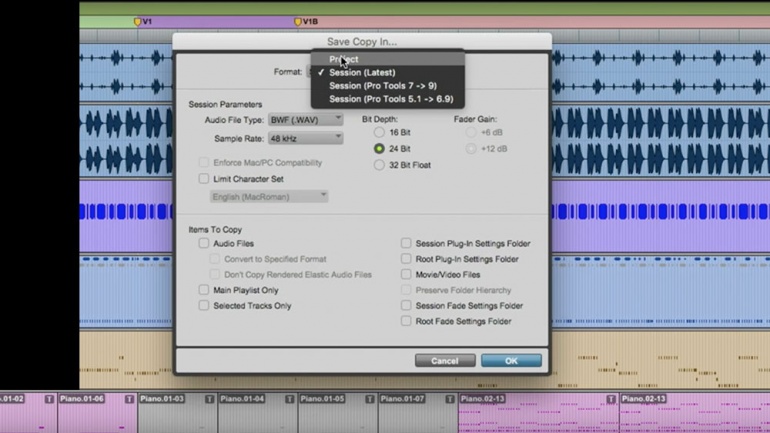The height and width of the screenshot is (433, 770).
Task: Choose the 32 Bit Float radio option
Action: pos(379,165)
